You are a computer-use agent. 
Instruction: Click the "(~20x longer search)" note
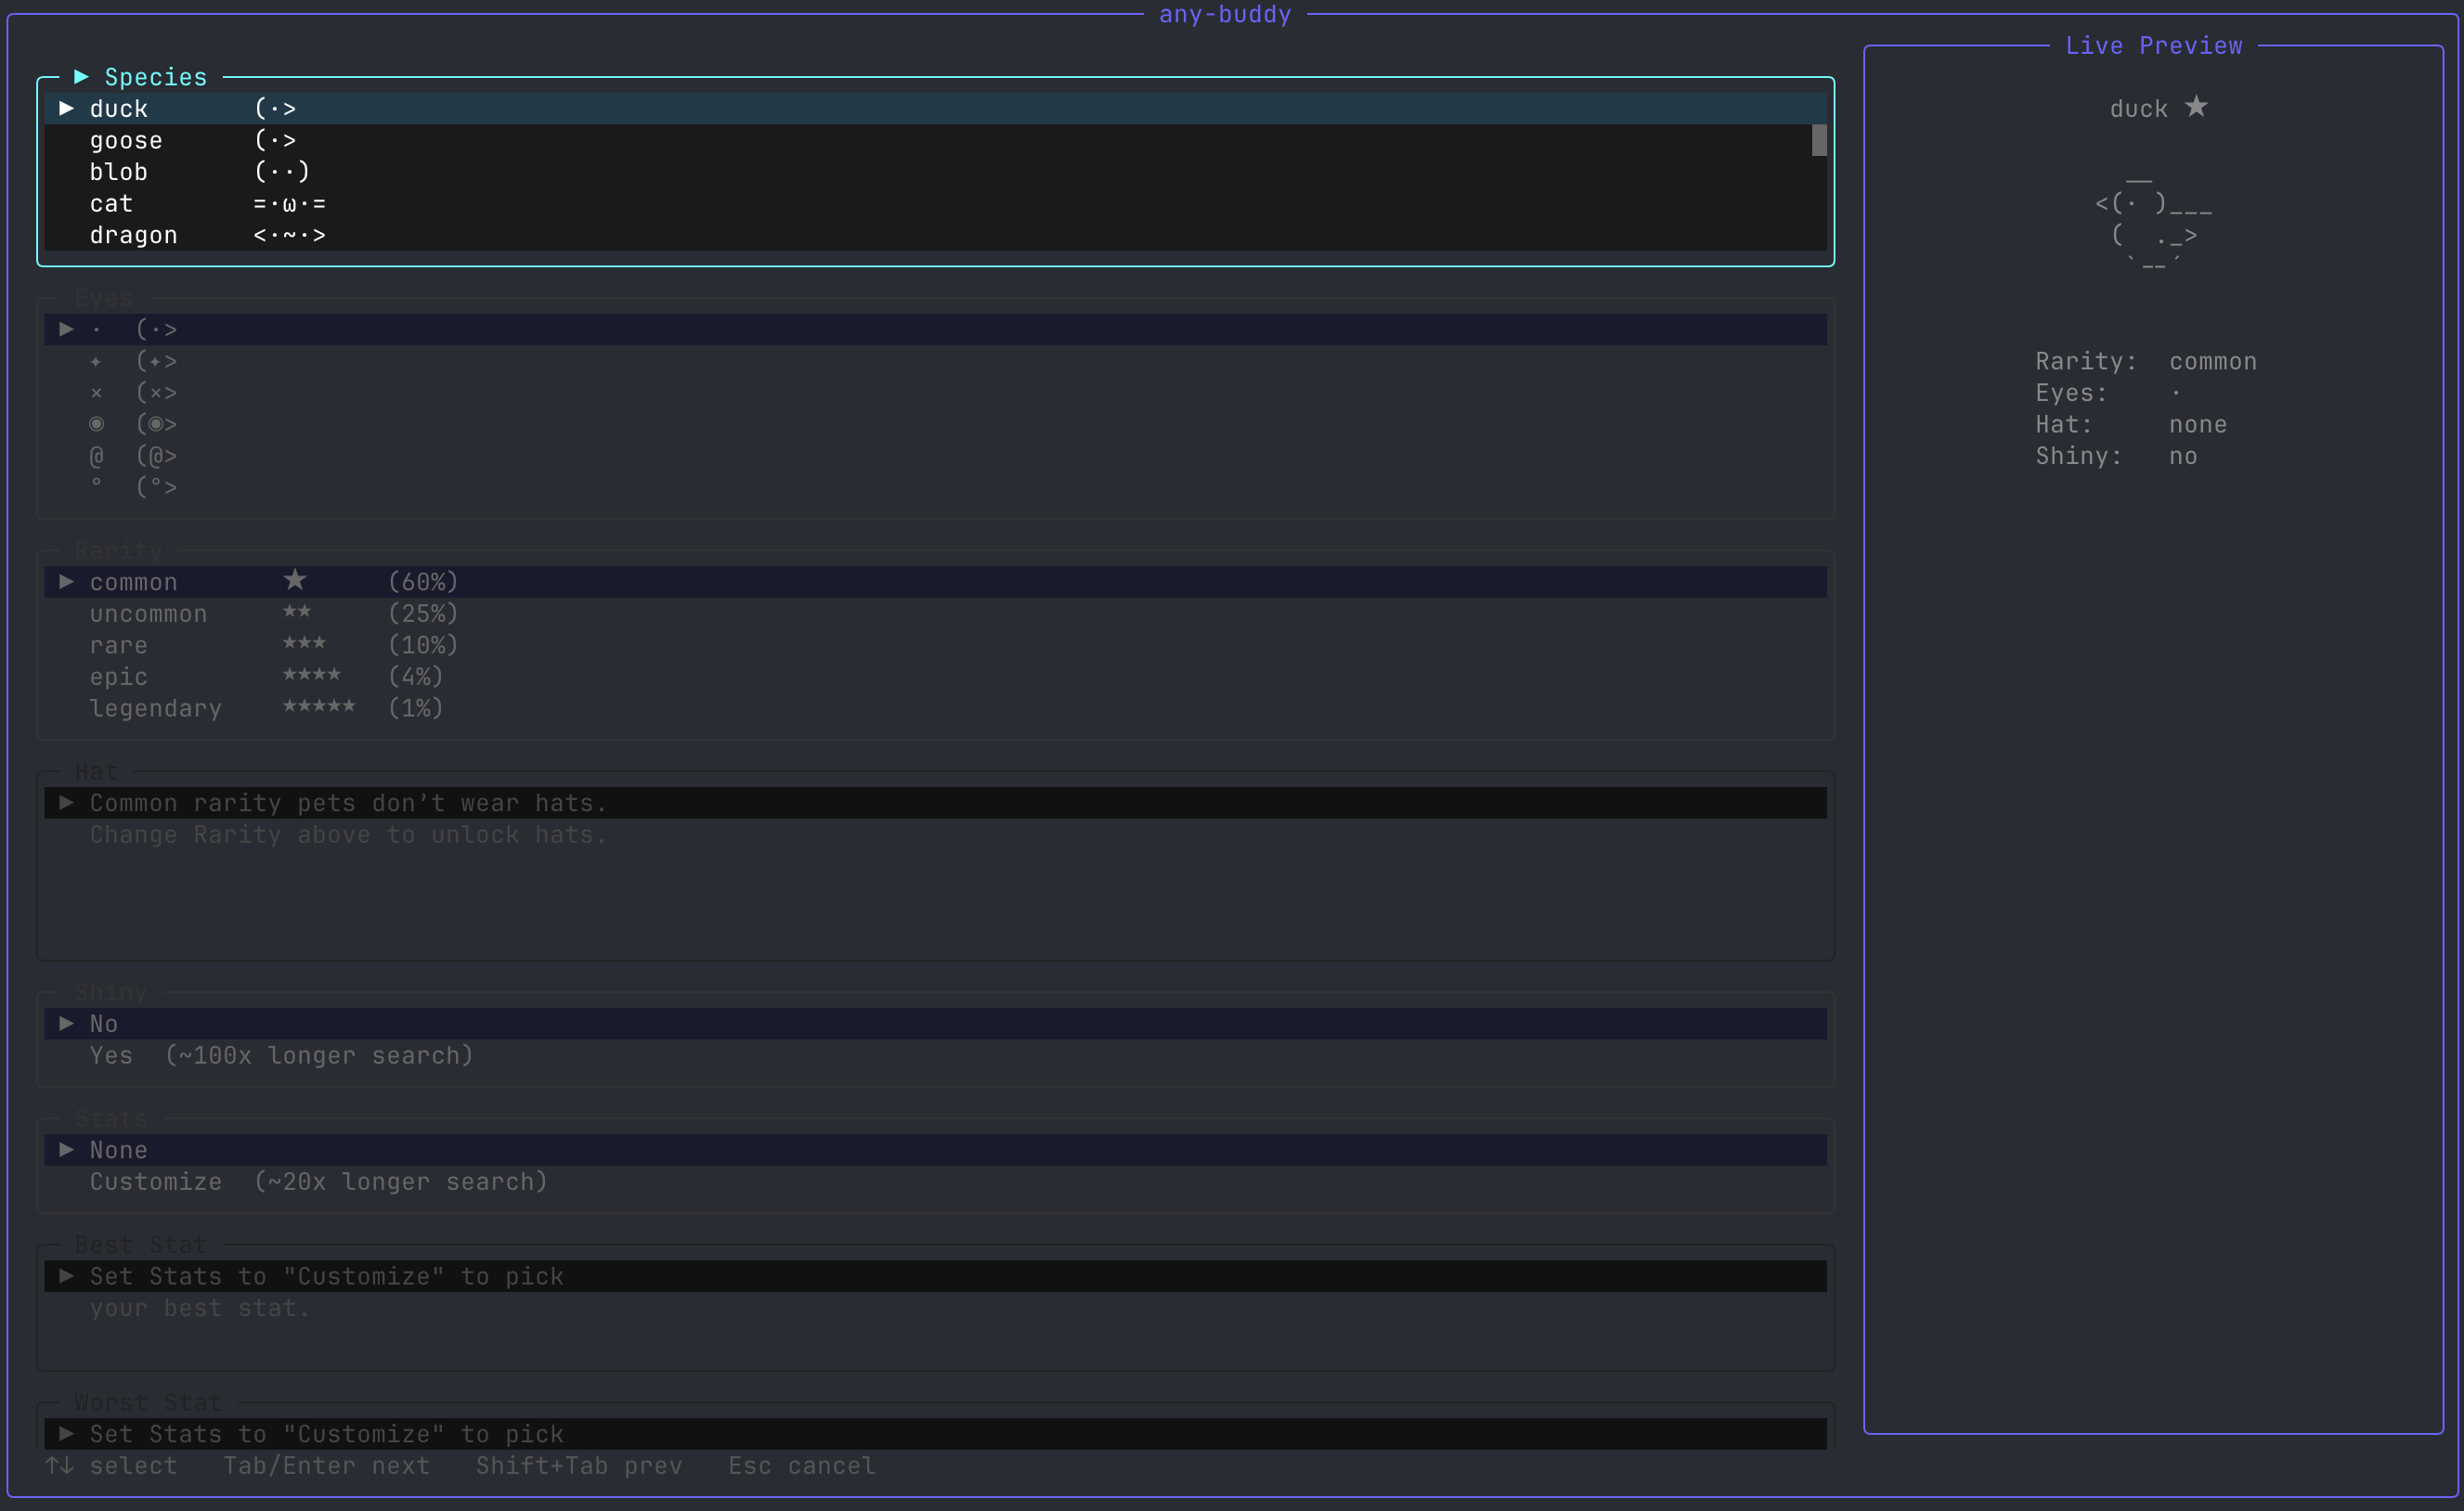[x=401, y=1182]
